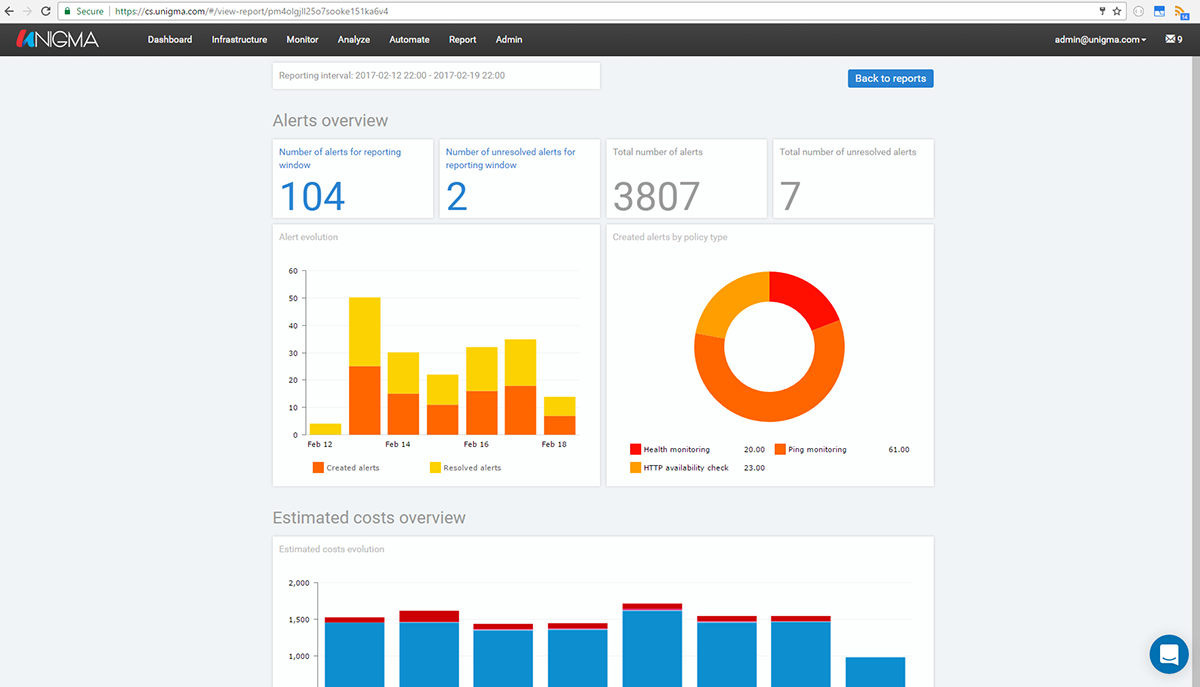Open the Report menu
1200x687 pixels.
(x=462, y=40)
